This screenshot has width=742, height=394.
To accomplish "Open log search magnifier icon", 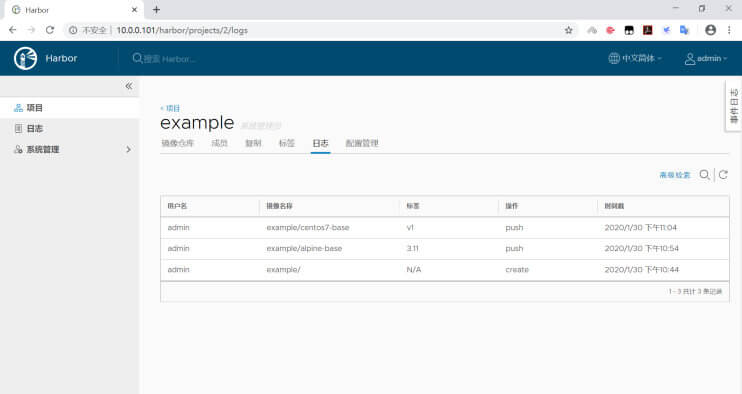I will click(x=704, y=175).
